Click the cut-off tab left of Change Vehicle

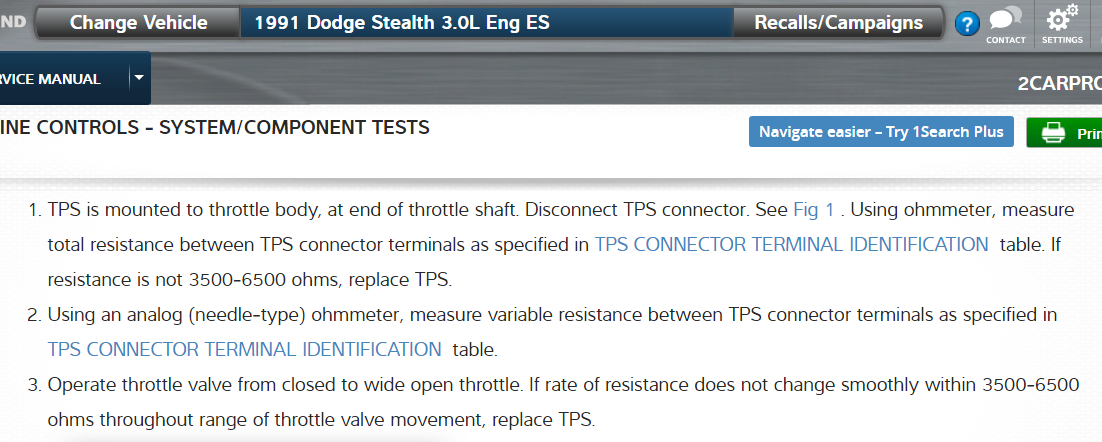(14, 23)
